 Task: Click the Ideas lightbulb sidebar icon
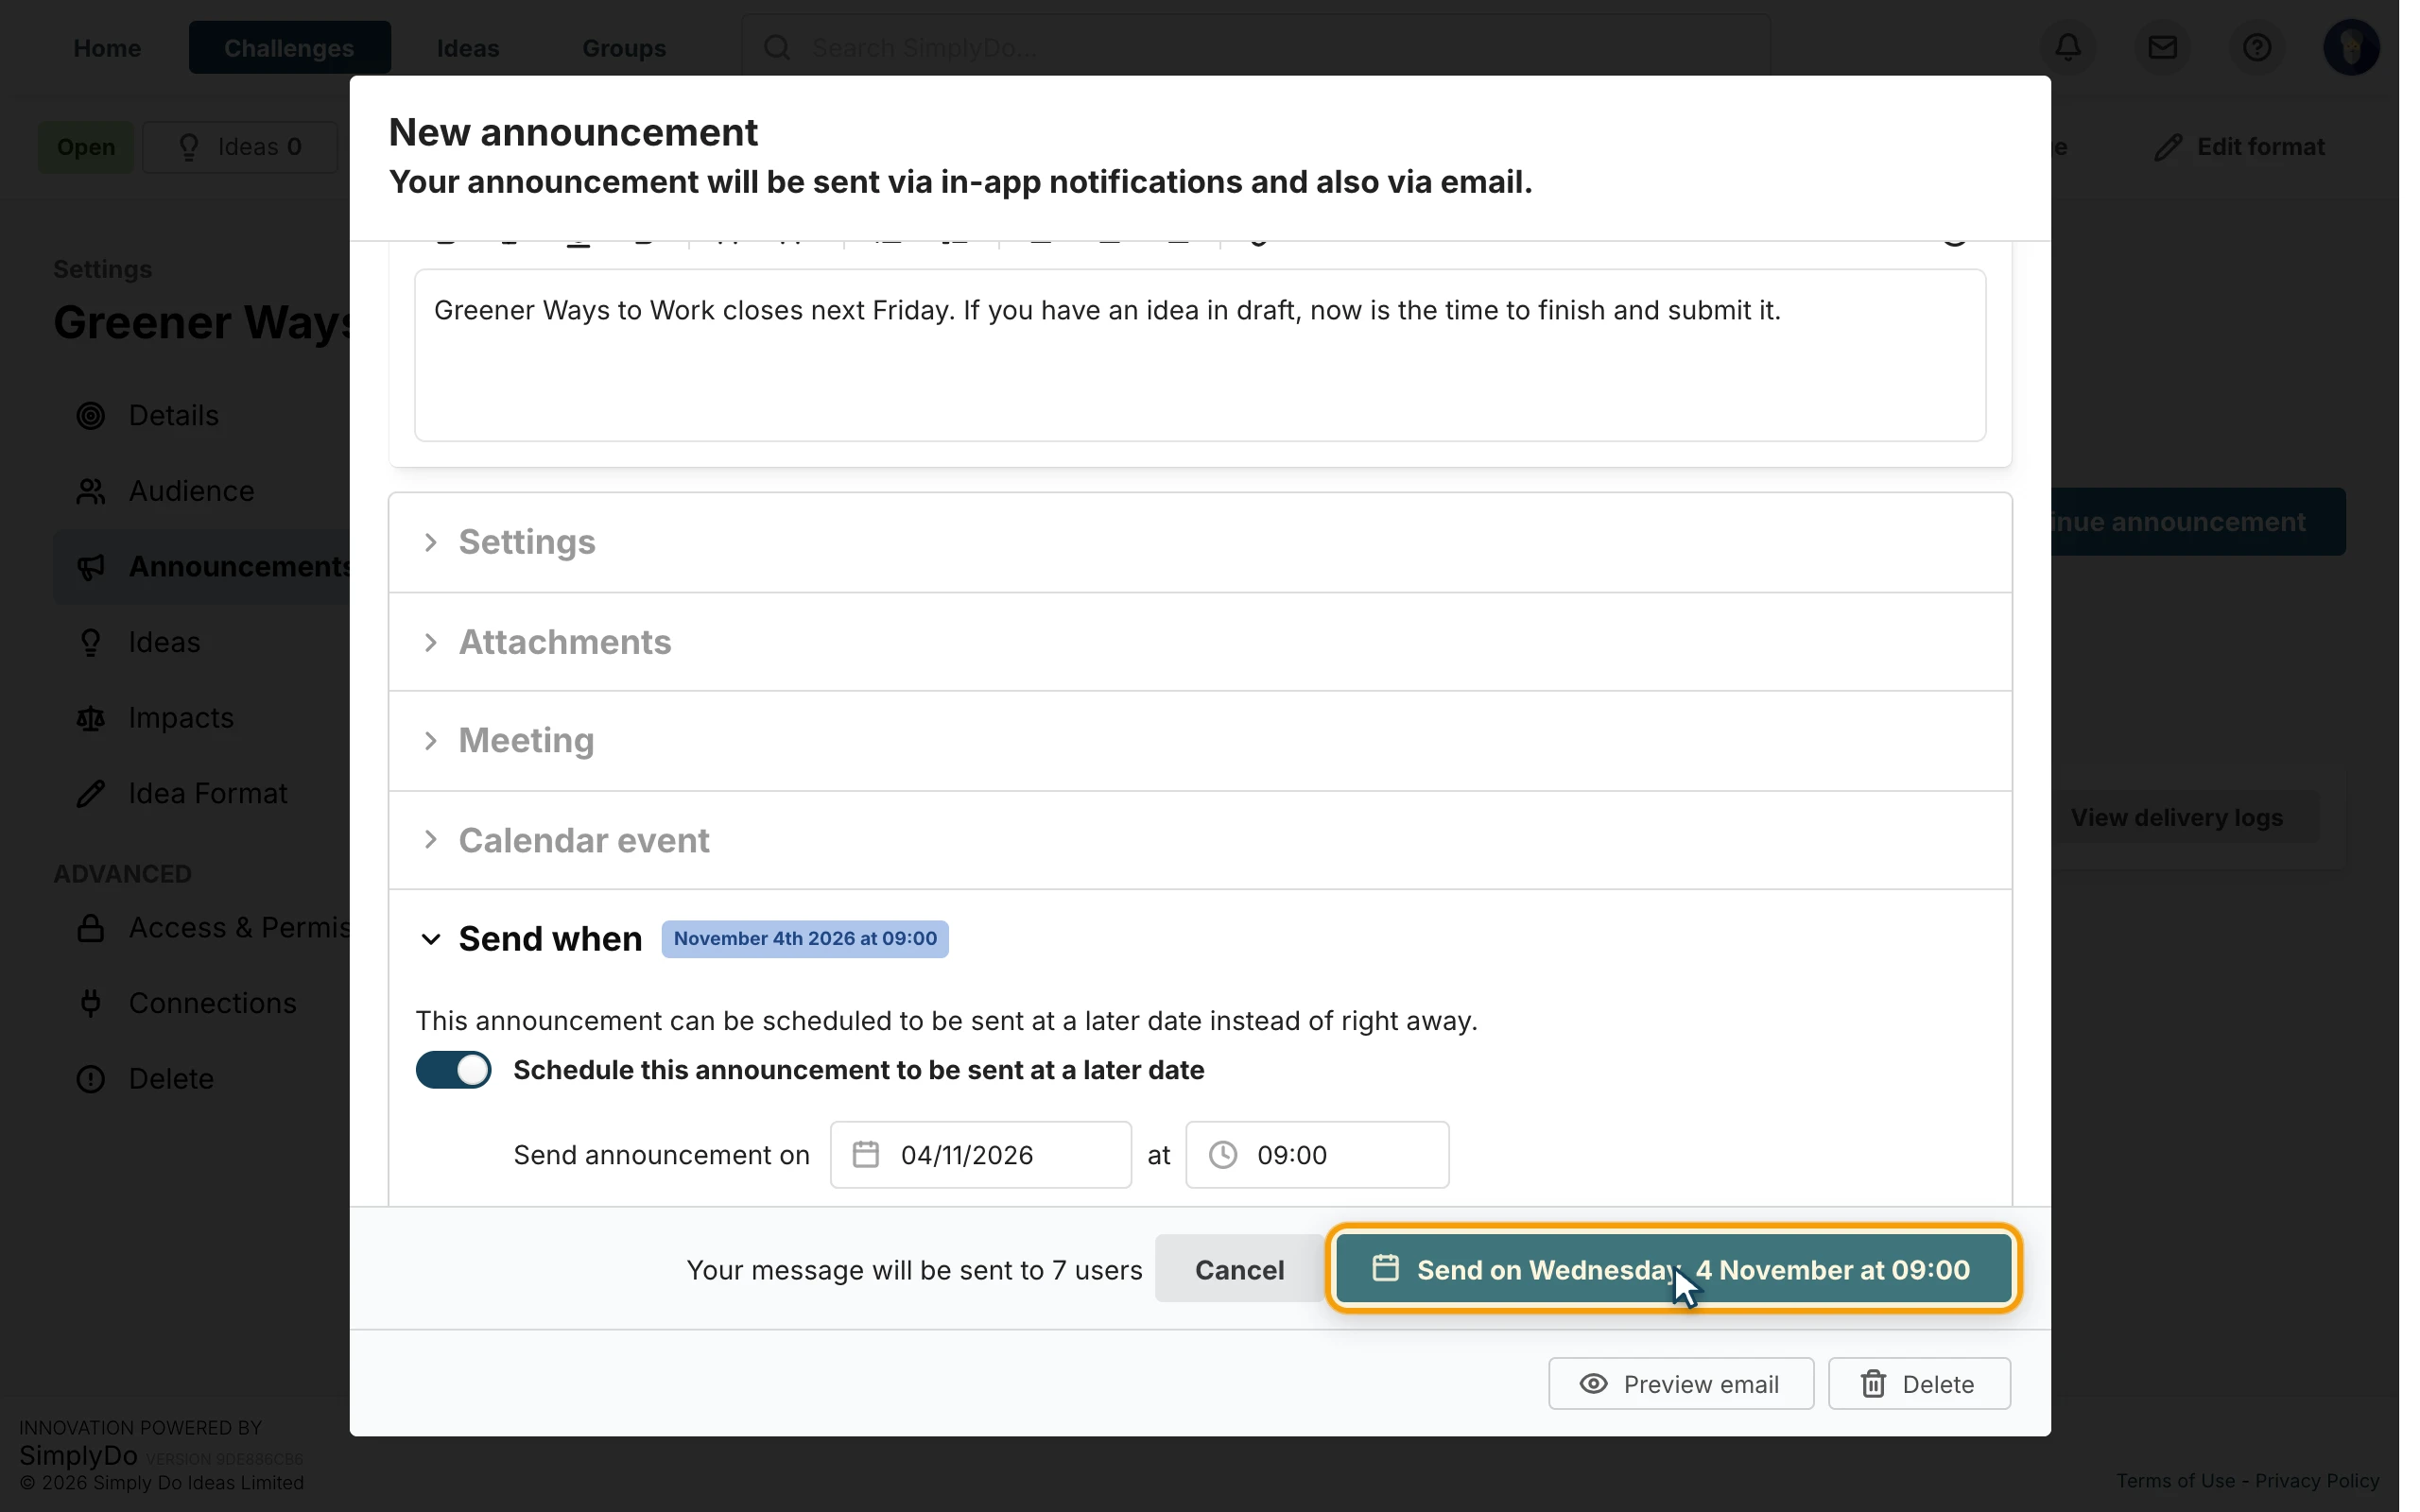[x=91, y=642]
